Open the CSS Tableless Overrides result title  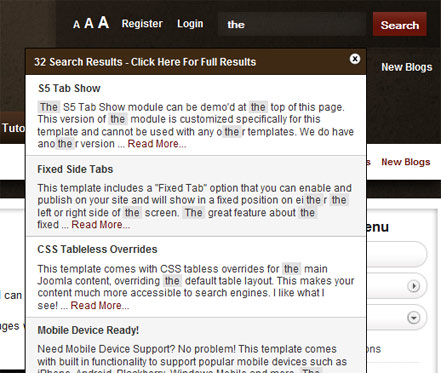97,249
